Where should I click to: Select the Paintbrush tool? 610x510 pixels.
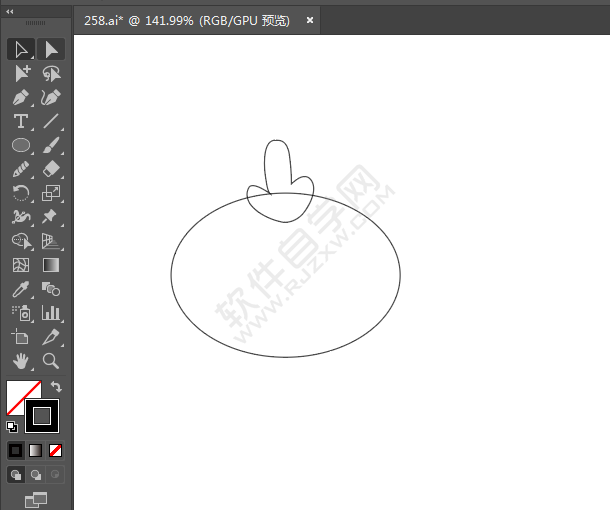point(51,145)
